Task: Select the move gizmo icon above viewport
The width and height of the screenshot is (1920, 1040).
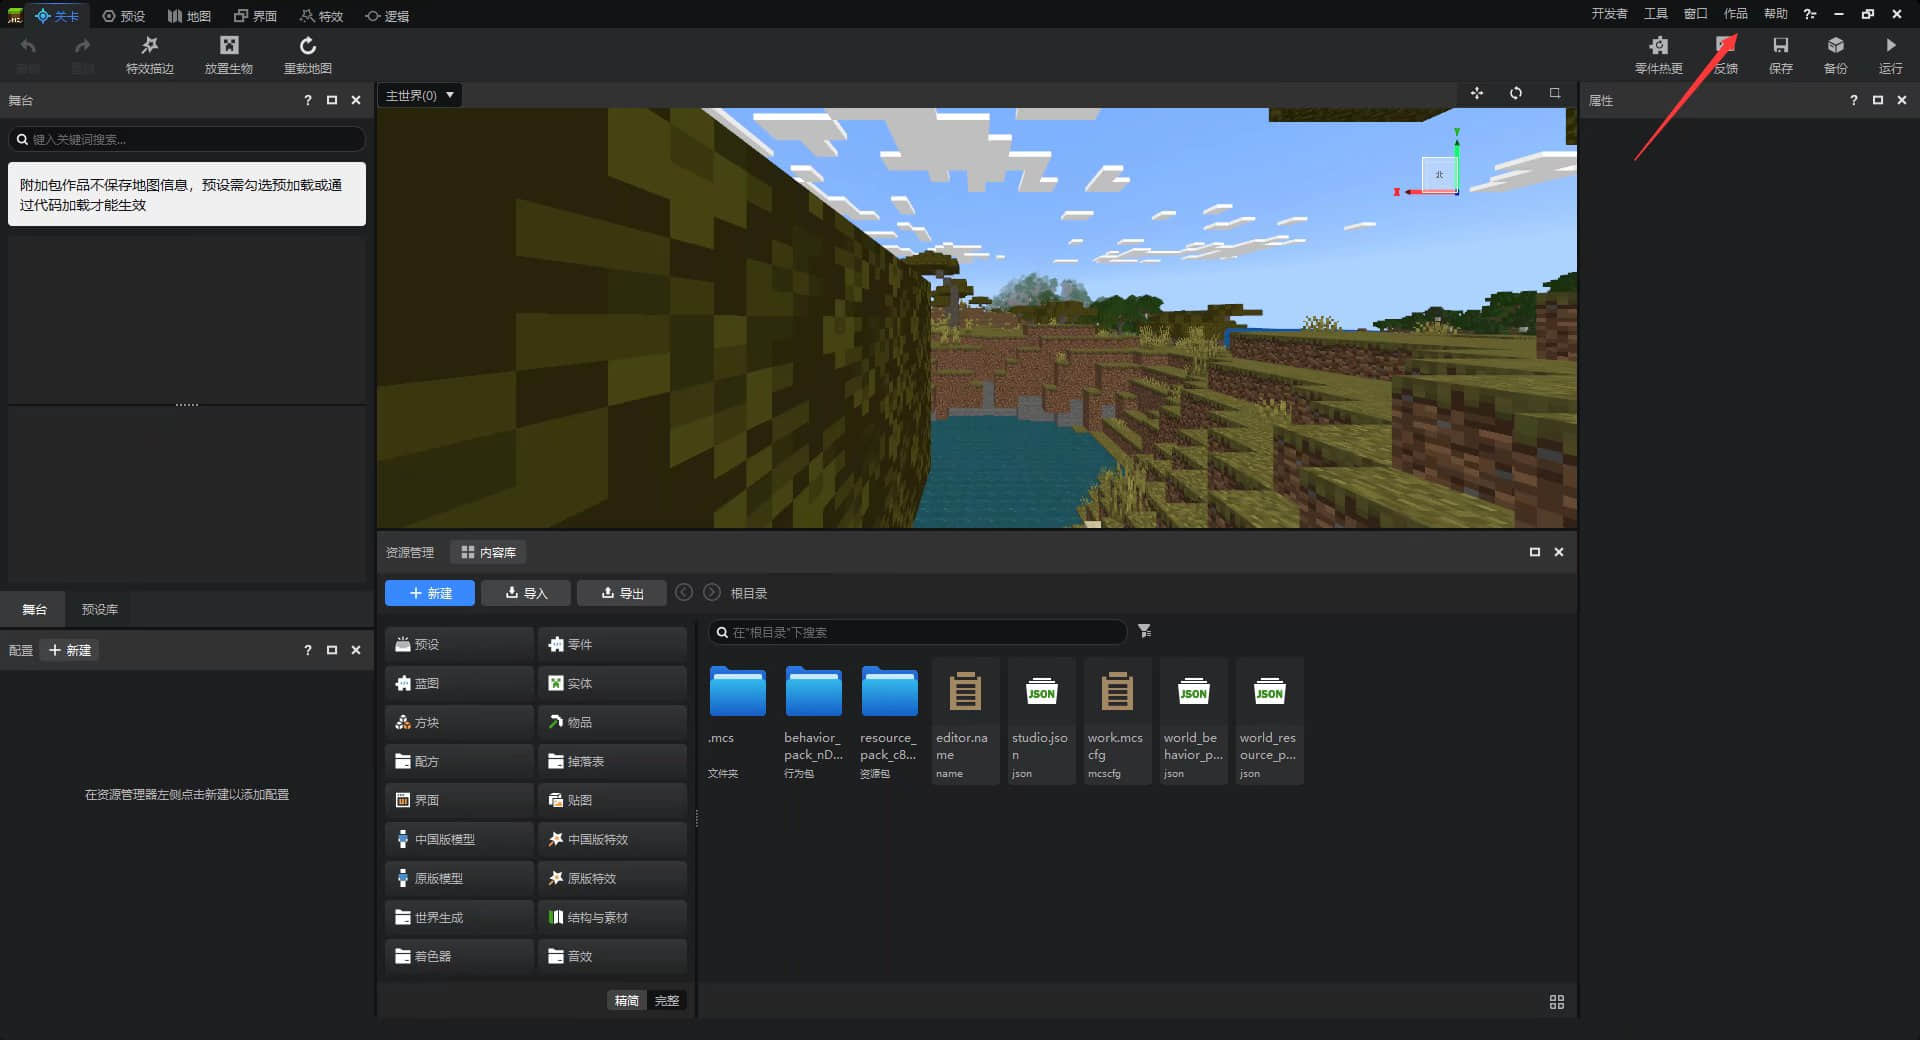Action: pos(1477,93)
